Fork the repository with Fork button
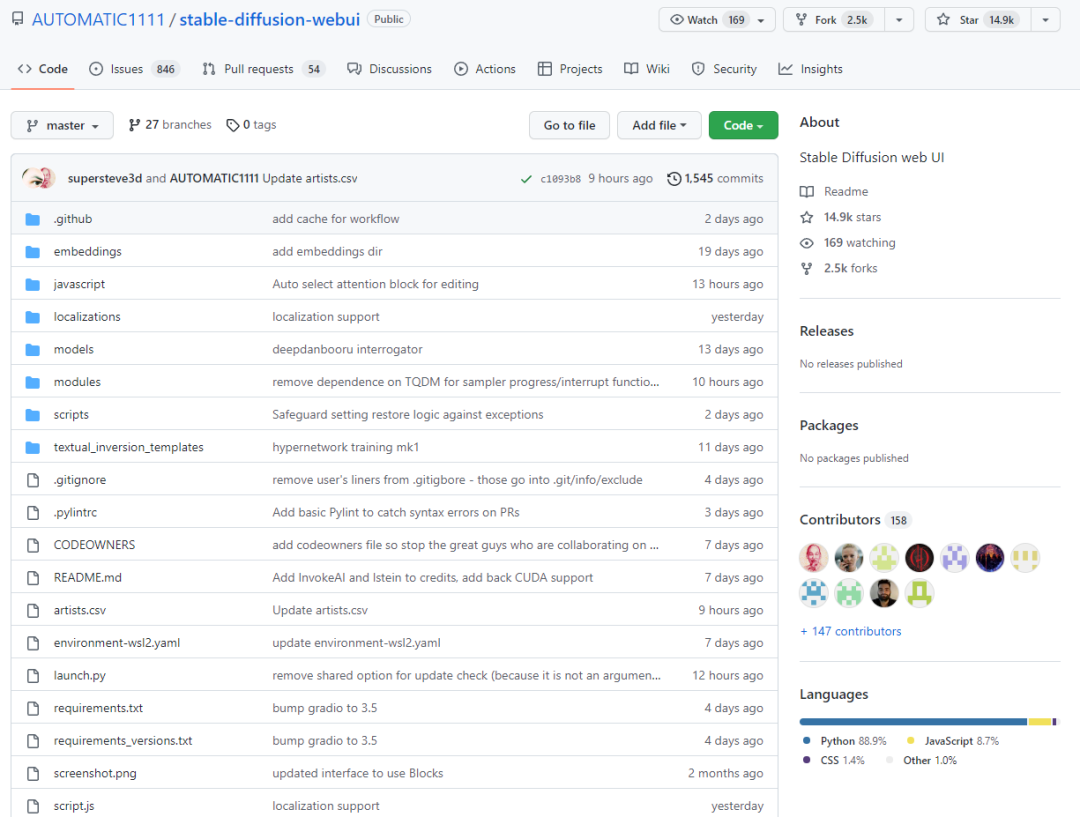1080x817 pixels. 834,20
